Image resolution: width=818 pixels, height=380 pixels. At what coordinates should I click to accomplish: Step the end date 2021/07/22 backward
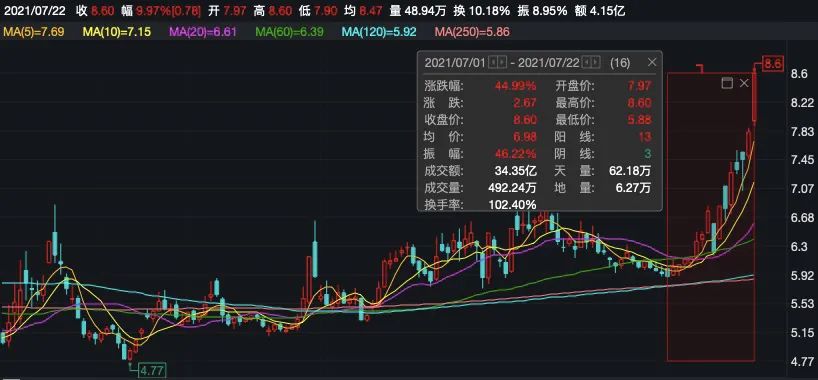pyautogui.click(x=587, y=63)
